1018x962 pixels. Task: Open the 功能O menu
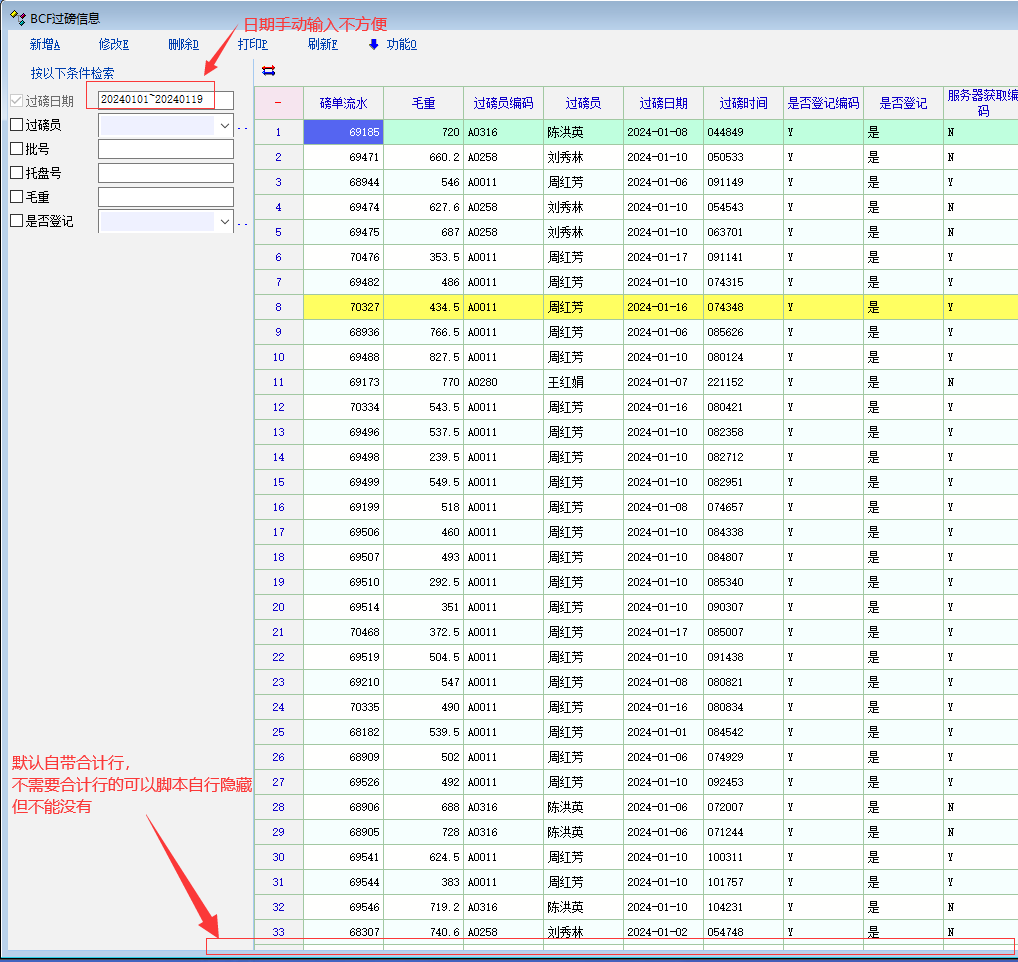(401, 44)
